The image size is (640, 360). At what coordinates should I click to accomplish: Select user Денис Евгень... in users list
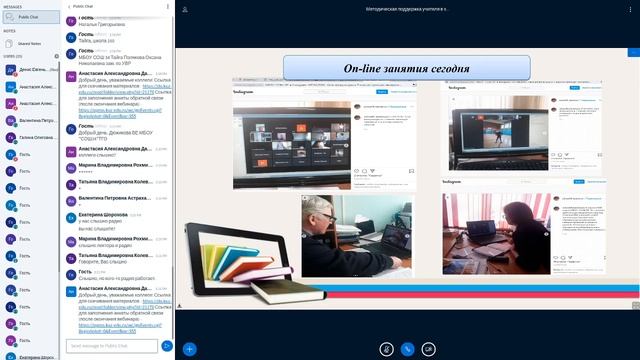click(31, 70)
